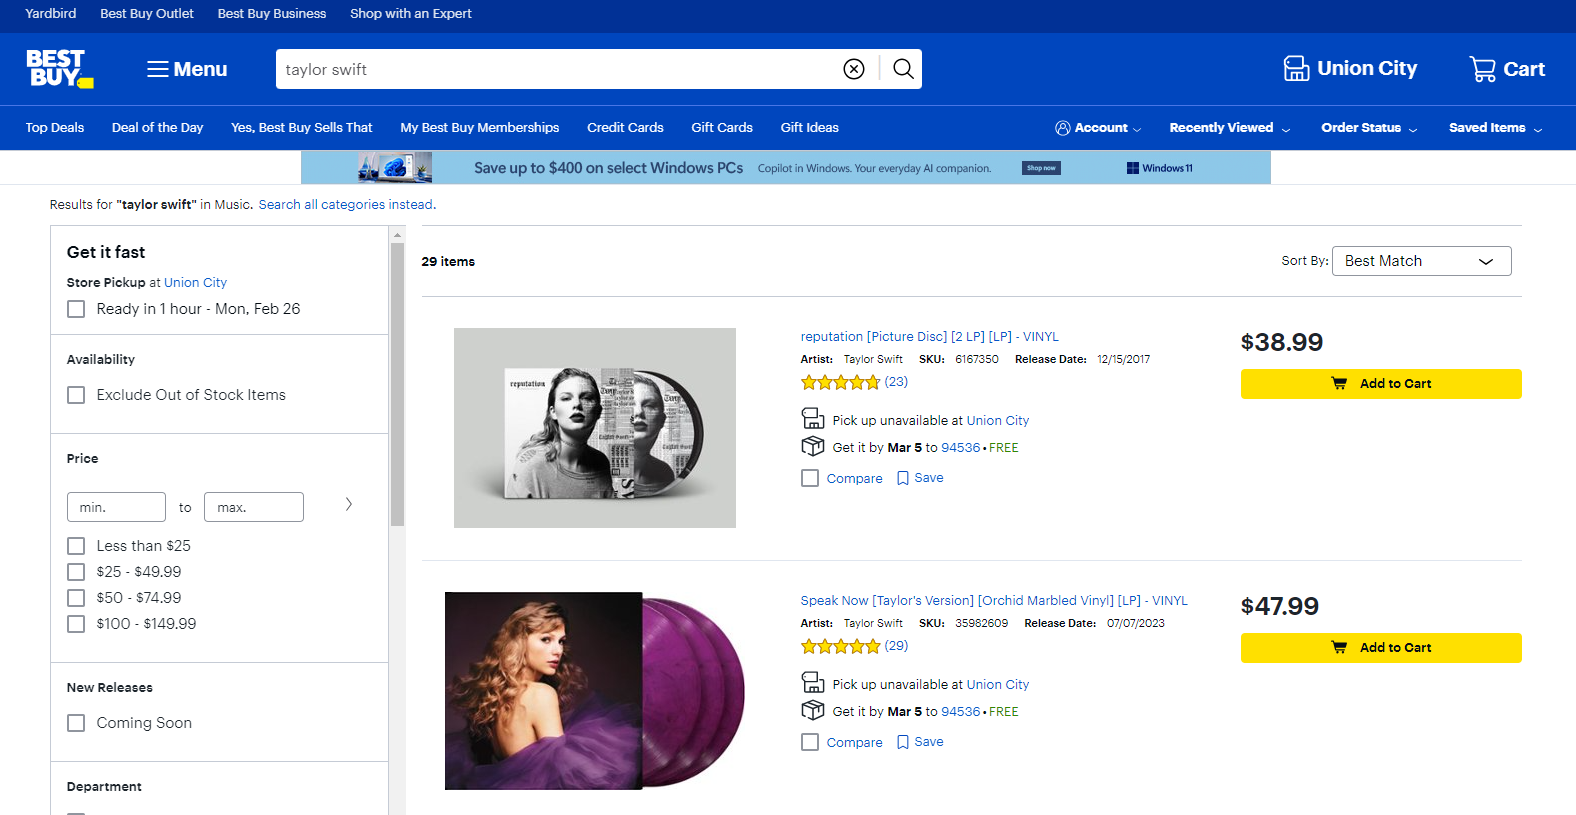This screenshot has height=815, width=1576.
Task: Open the Top Deals menu item
Action: (55, 128)
